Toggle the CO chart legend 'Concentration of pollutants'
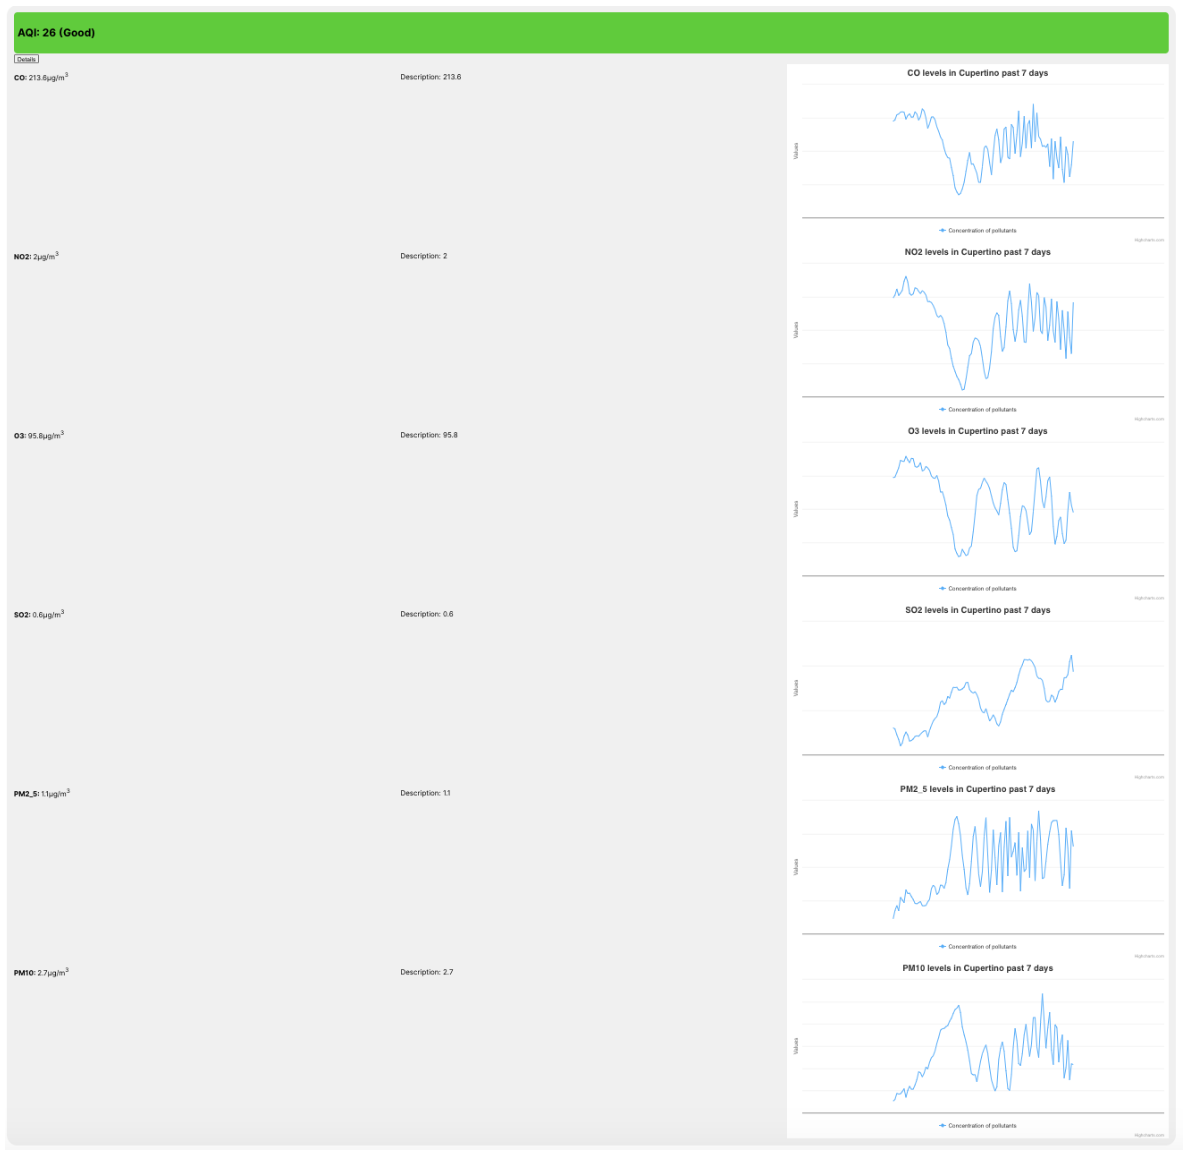The height and width of the screenshot is (1152, 1184). pyautogui.click(x=978, y=230)
